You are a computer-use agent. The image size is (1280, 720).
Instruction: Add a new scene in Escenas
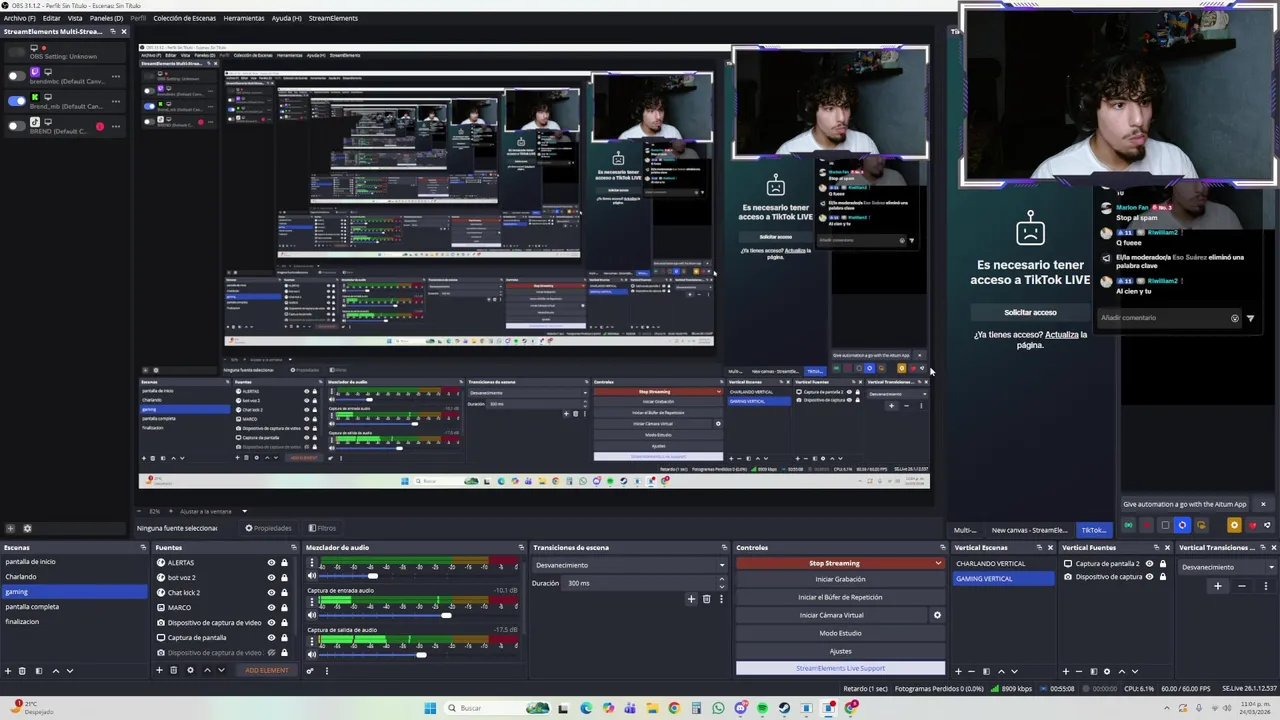(x=8, y=671)
